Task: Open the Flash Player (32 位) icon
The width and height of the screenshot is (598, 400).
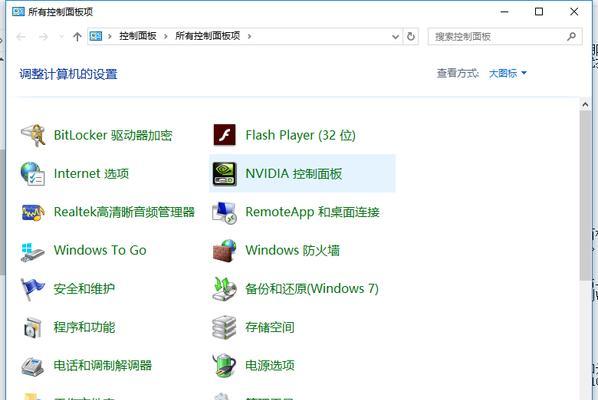Action: point(224,135)
